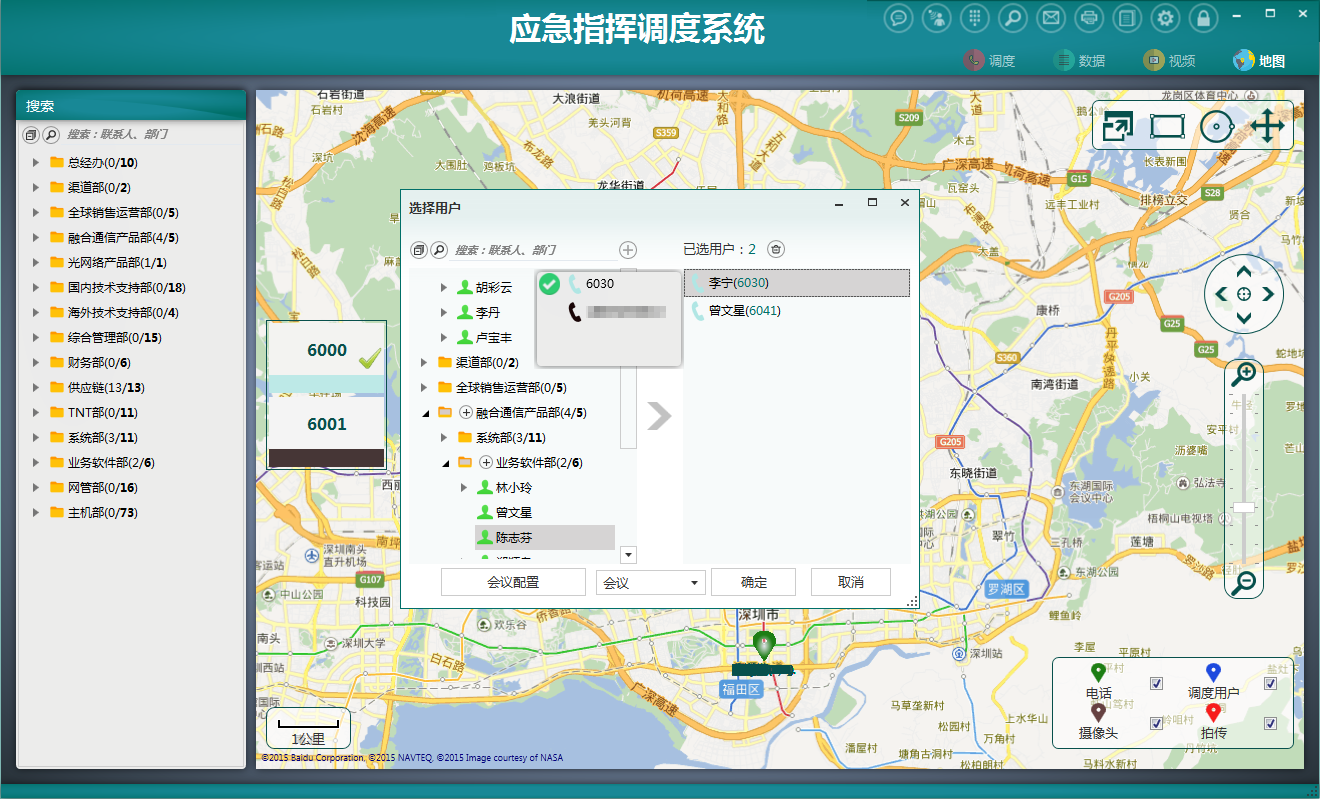The width and height of the screenshot is (1320, 799).
Task: Open the dial pad from top toolbar
Action: [x=976, y=18]
